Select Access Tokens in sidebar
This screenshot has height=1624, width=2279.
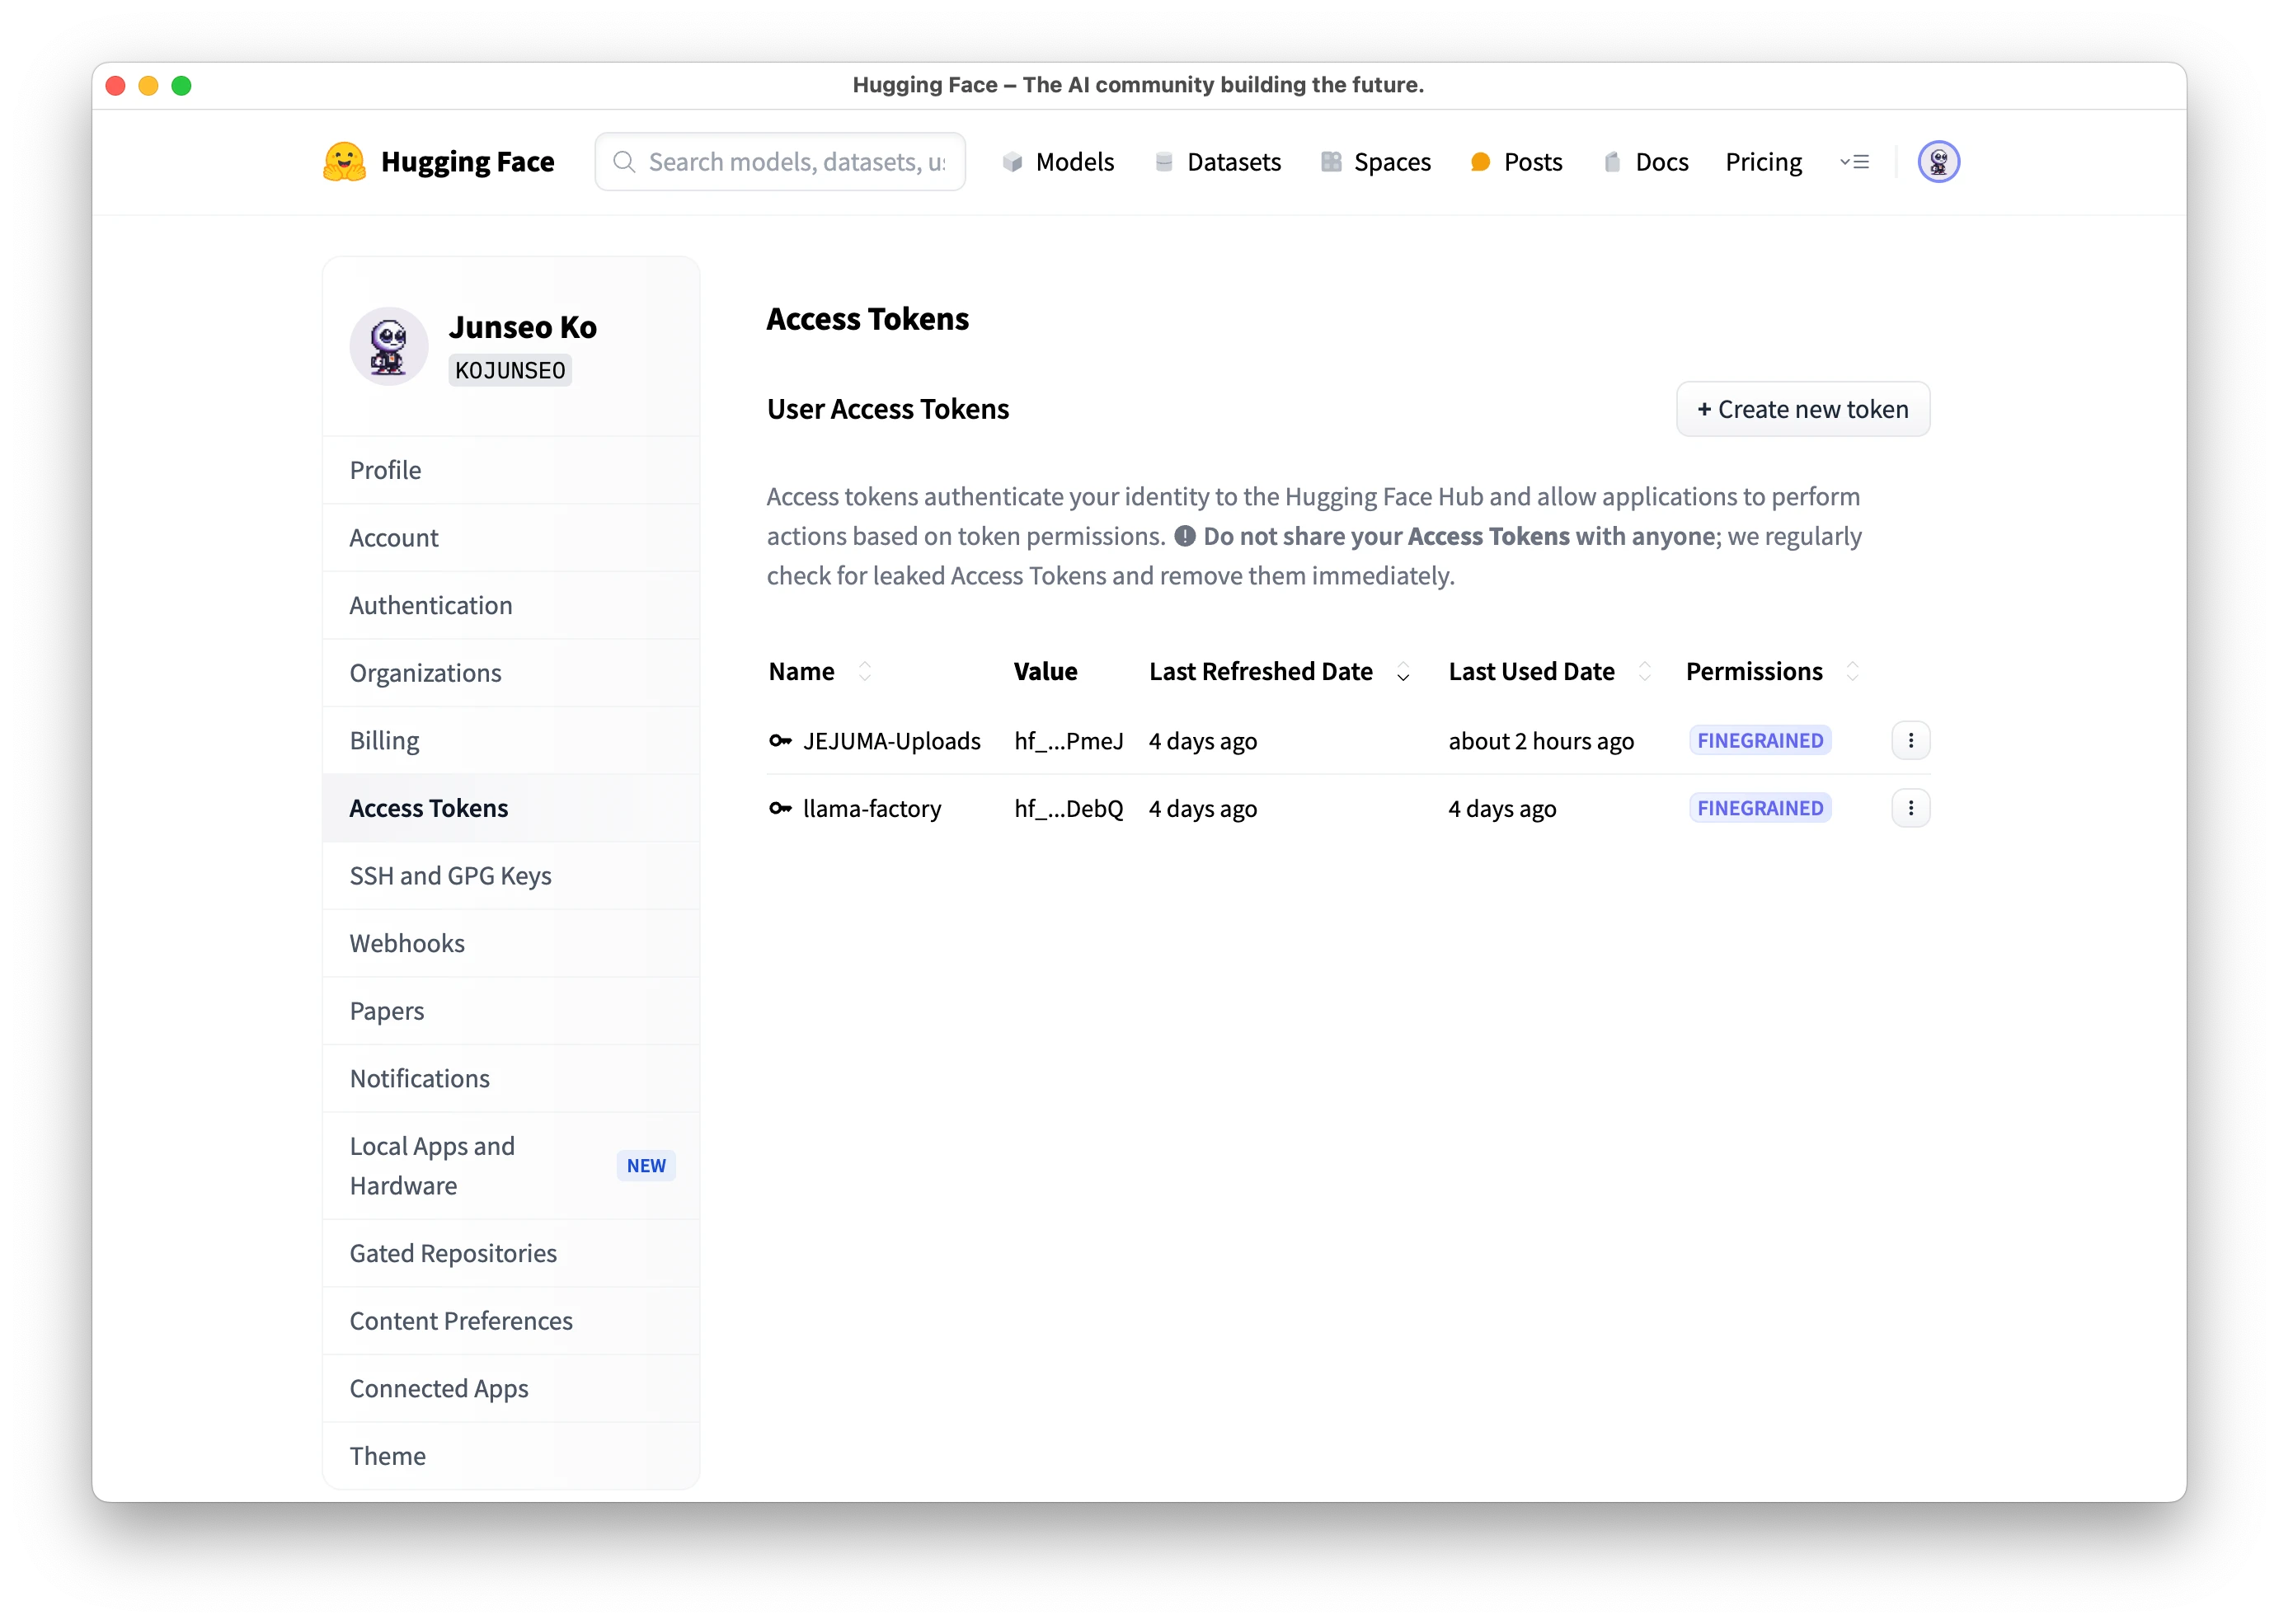511,809
